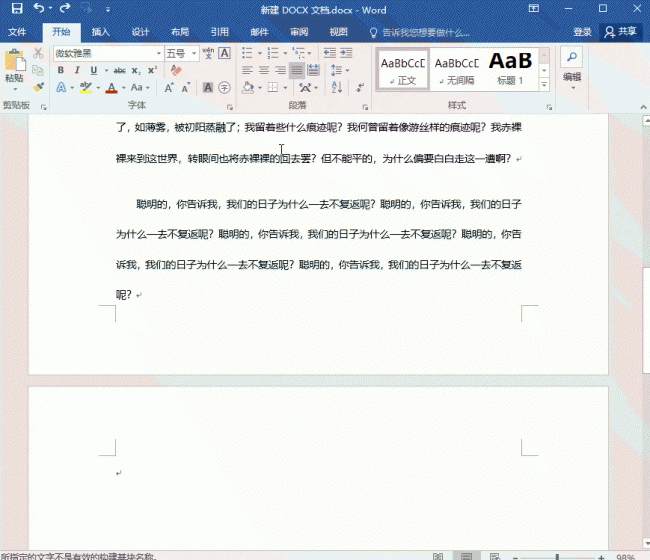Toggle underline on the U button

pyautogui.click(x=94, y=70)
